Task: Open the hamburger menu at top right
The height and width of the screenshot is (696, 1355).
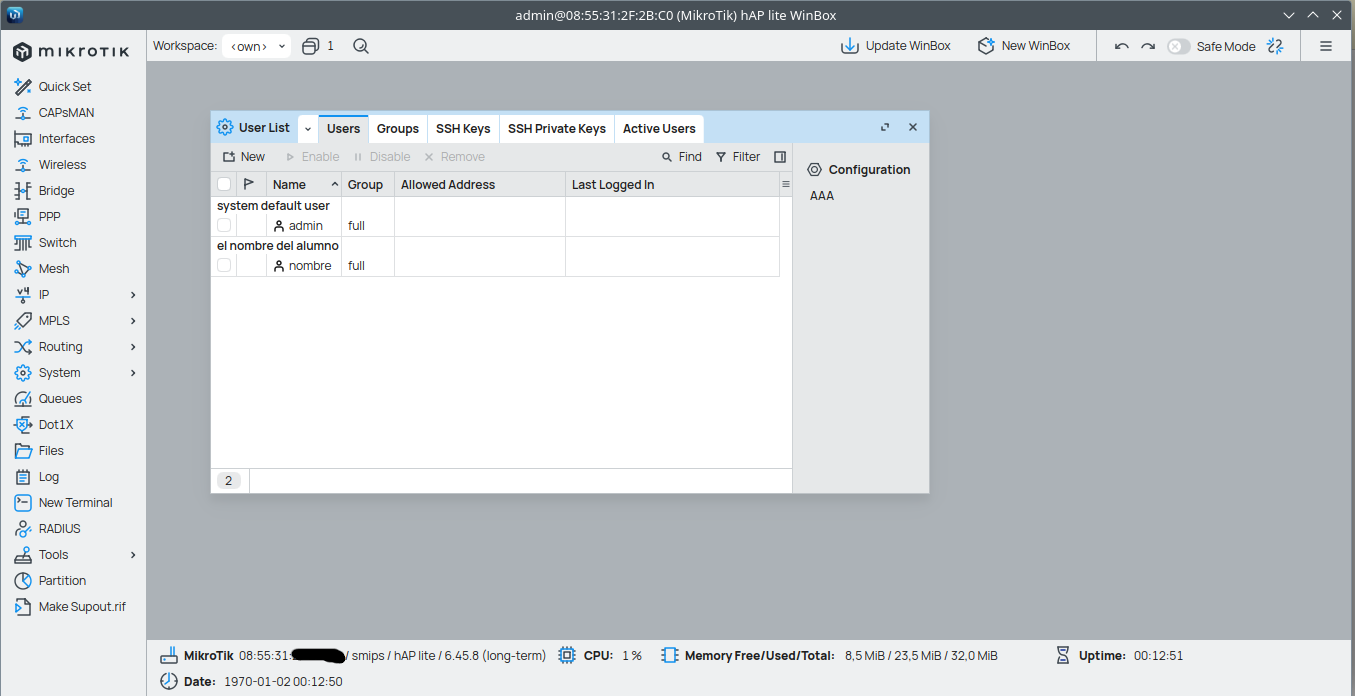Action: pyautogui.click(x=1326, y=46)
